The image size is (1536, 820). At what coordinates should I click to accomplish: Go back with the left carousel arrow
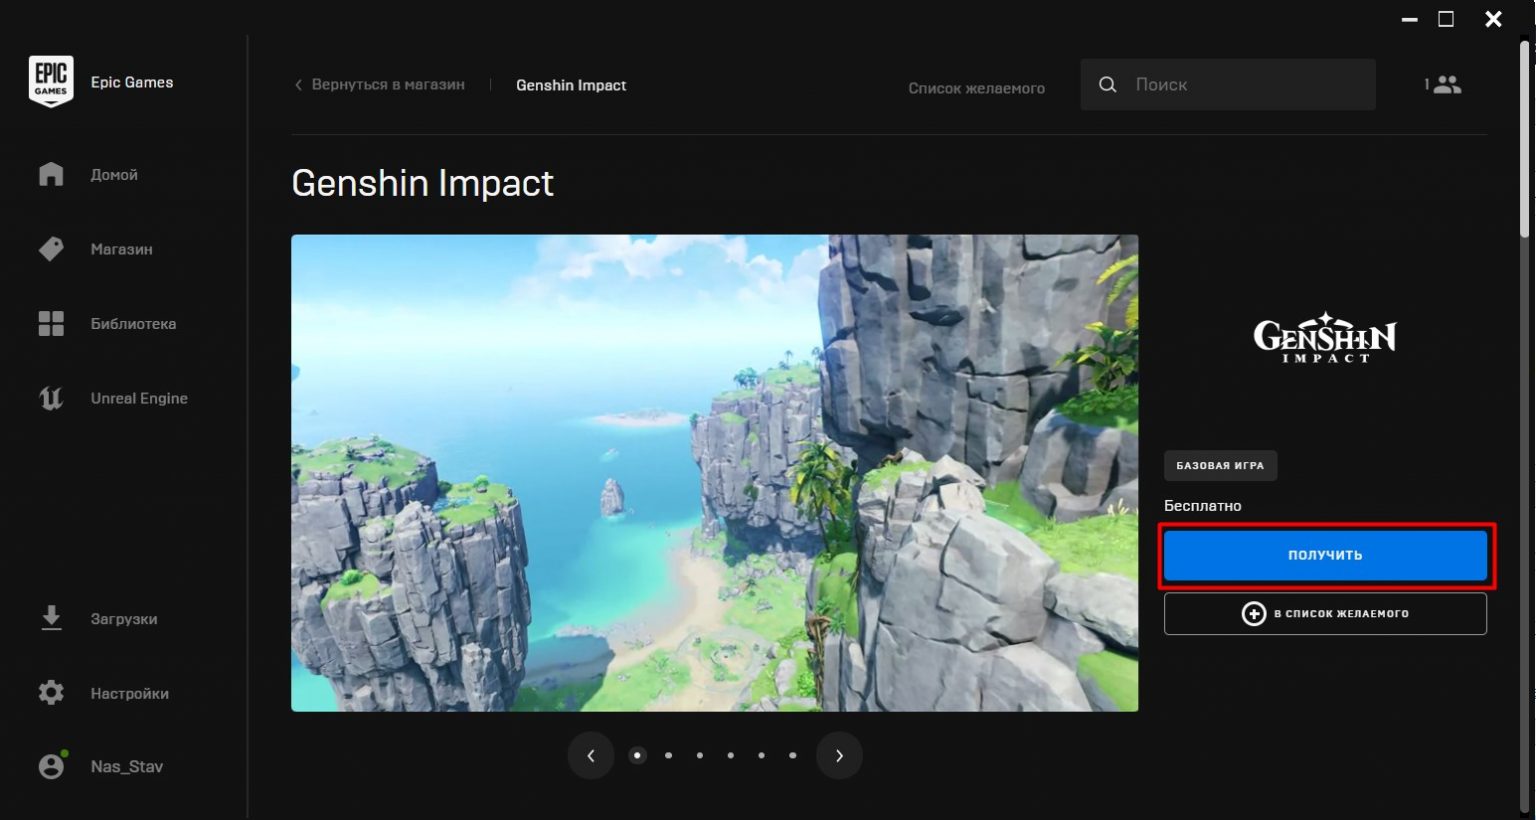tap(591, 755)
